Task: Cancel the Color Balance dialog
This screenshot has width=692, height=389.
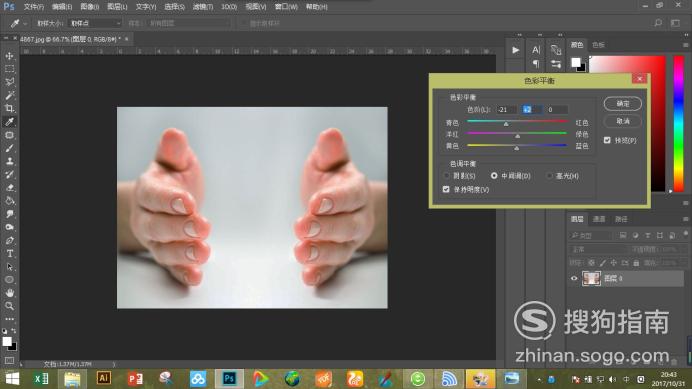Action: 623,121
